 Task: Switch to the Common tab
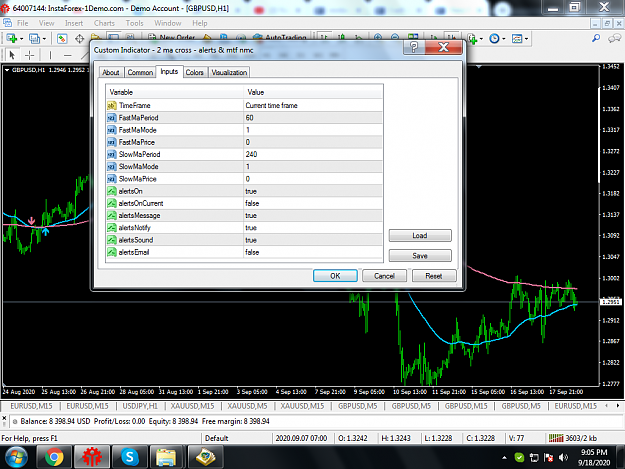tap(140, 73)
